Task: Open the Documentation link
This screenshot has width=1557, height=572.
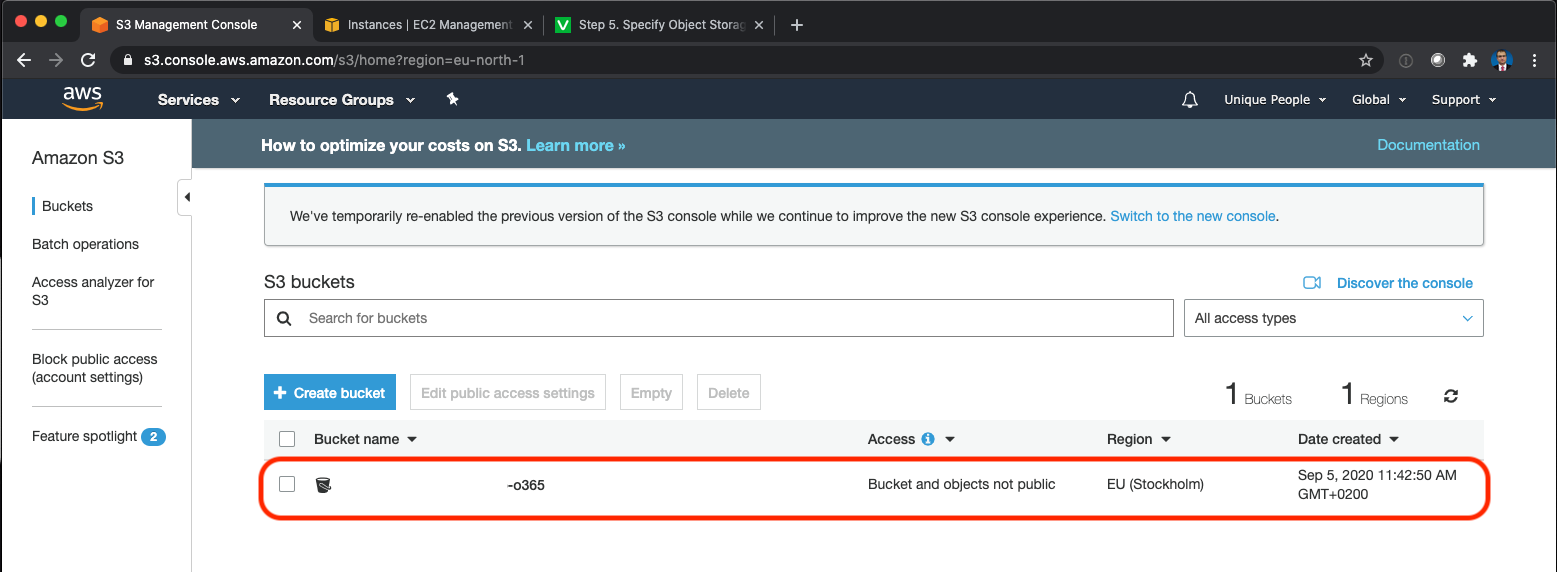Action: coord(1428,145)
